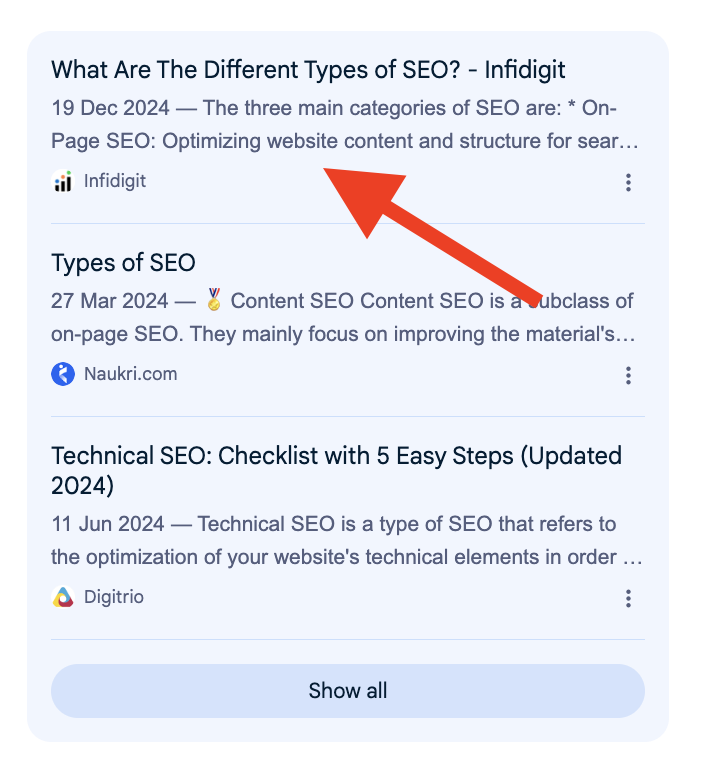
Task: Open three-dot menu for Digitrio result
Action: pos(628,598)
